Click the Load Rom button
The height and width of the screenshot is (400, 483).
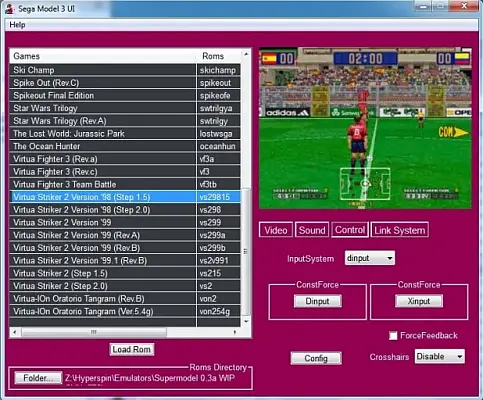point(132,349)
